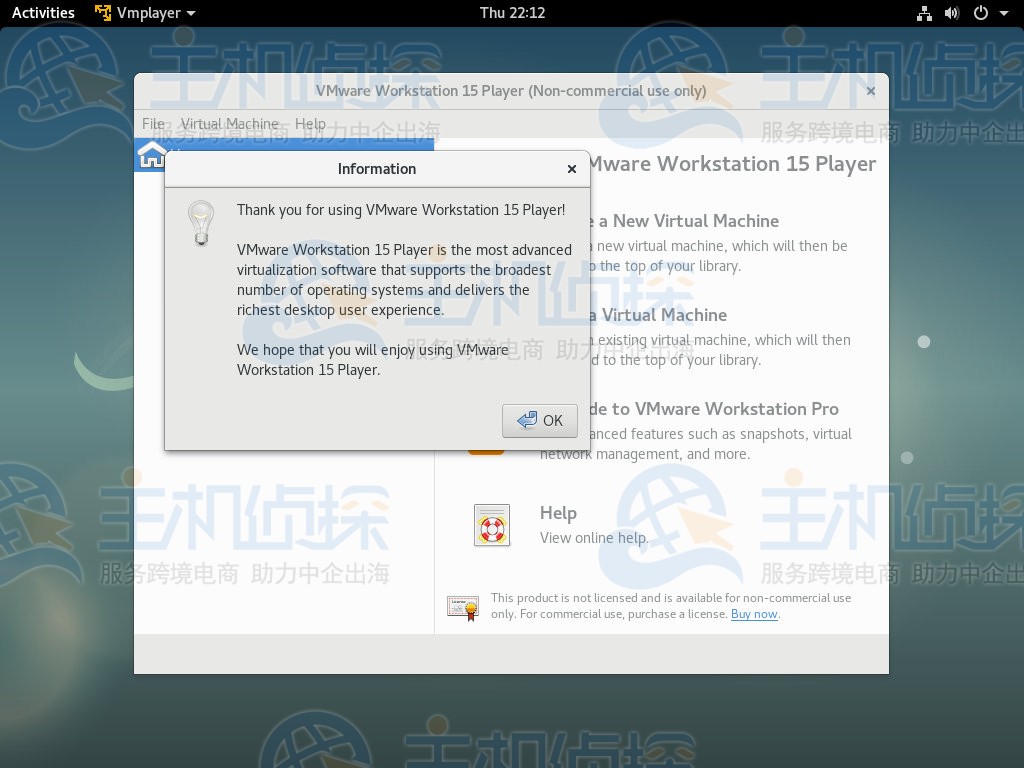The width and height of the screenshot is (1024, 768).
Task: Click the Vmplayer app icon in the top bar
Action: [103, 13]
